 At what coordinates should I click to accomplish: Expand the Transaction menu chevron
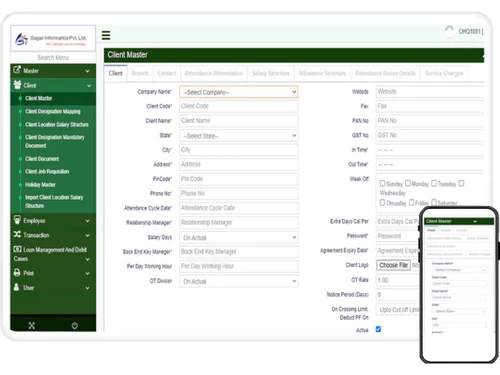pyautogui.click(x=87, y=235)
